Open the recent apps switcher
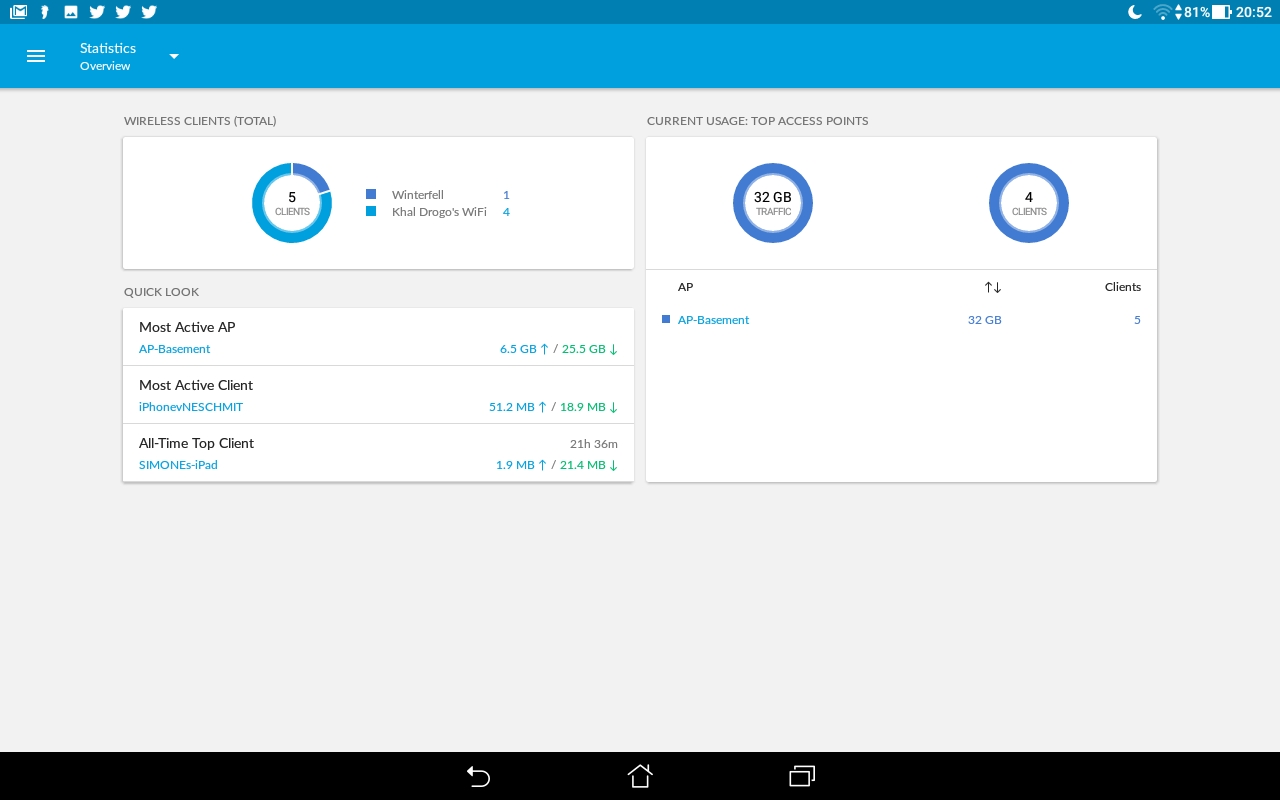Screen dimensions: 1280x800 coord(802,776)
